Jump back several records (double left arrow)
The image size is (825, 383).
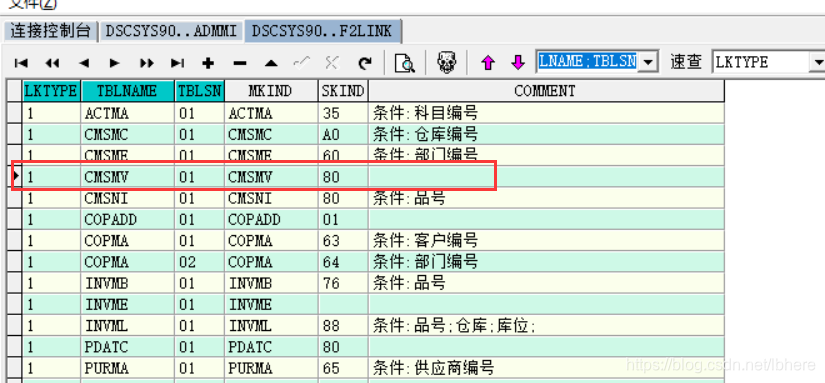tap(52, 63)
